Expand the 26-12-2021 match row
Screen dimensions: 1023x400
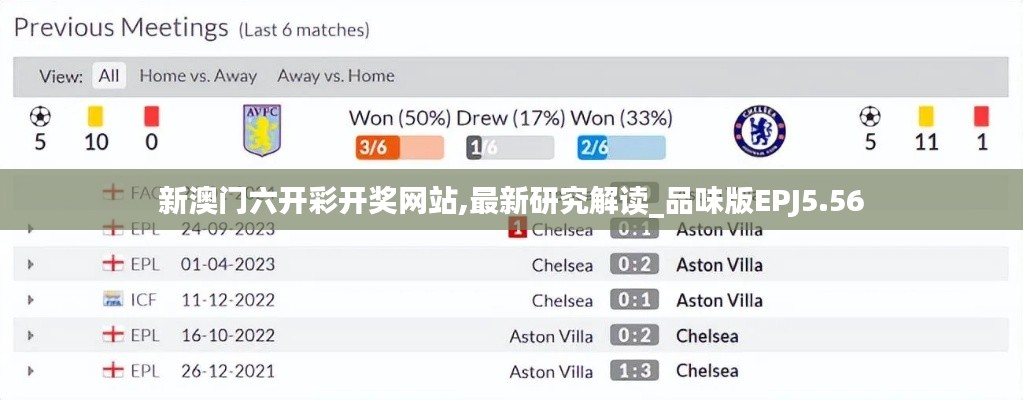click(x=31, y=371)
